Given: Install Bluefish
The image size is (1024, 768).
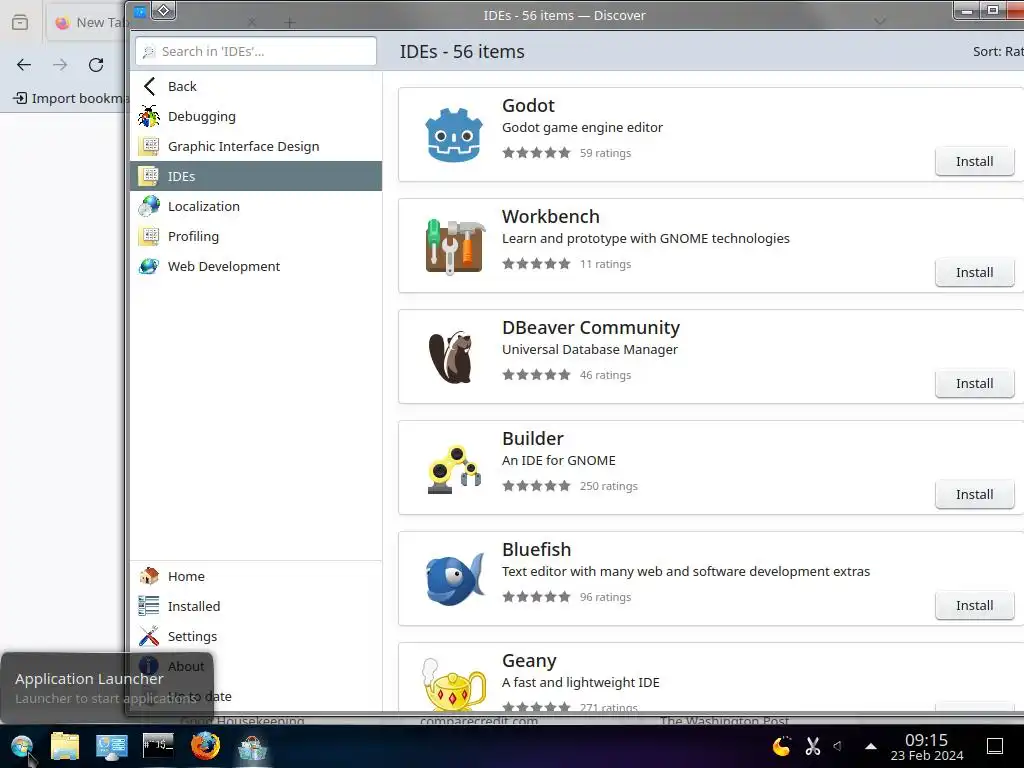Looking at the screenshot, I should coord(974,605).
